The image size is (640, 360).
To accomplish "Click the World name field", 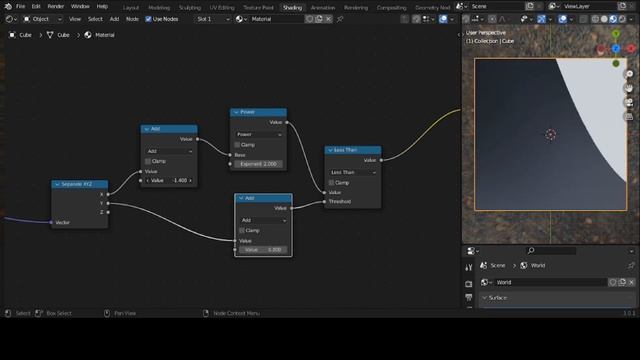I will (x=550, y=282).
